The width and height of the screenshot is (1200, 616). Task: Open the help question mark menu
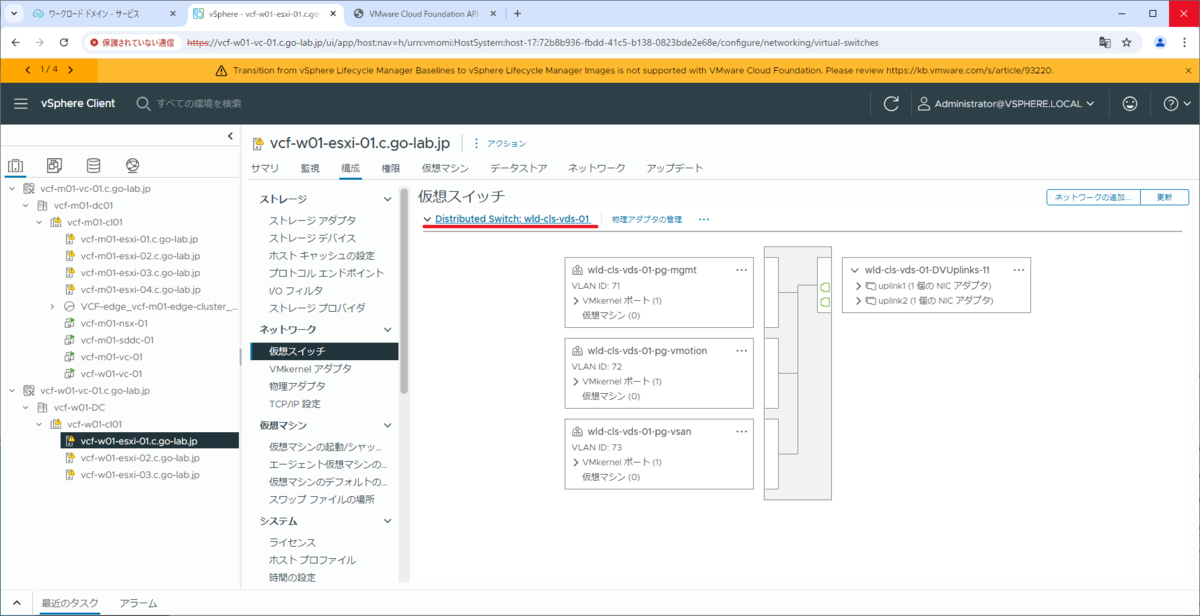(1177, 103)
